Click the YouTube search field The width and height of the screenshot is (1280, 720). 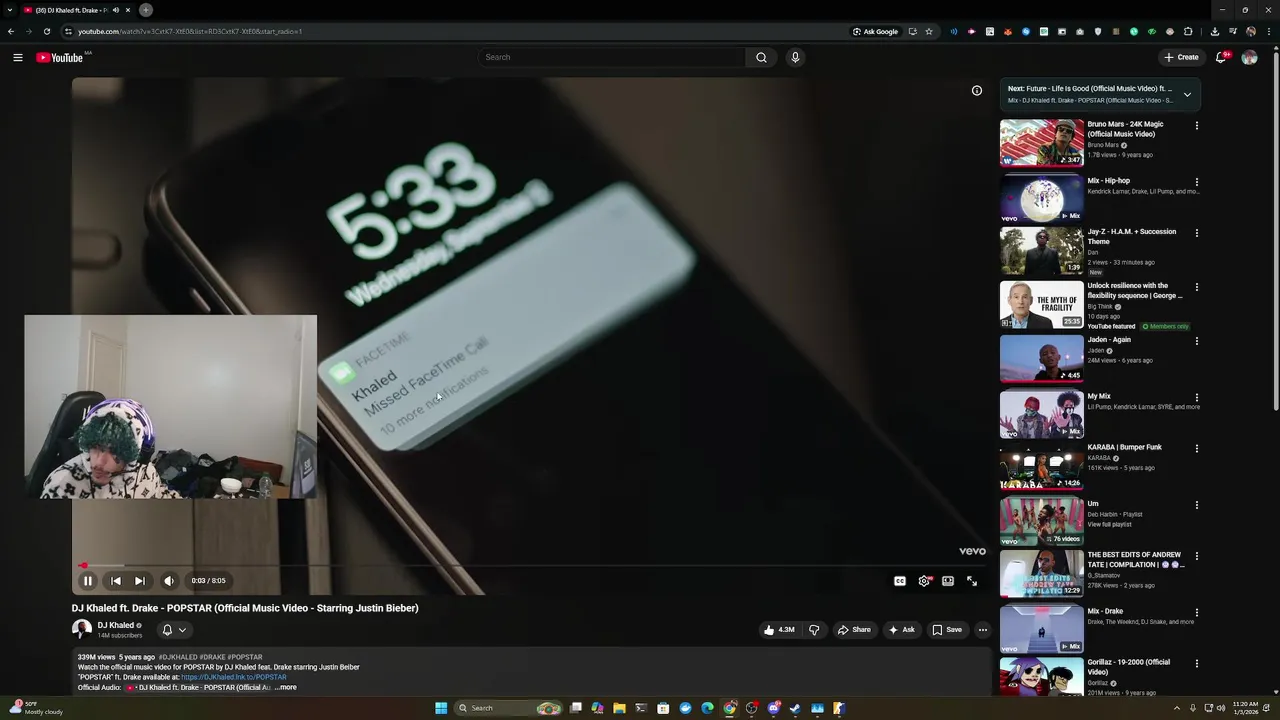coord(612,57)
